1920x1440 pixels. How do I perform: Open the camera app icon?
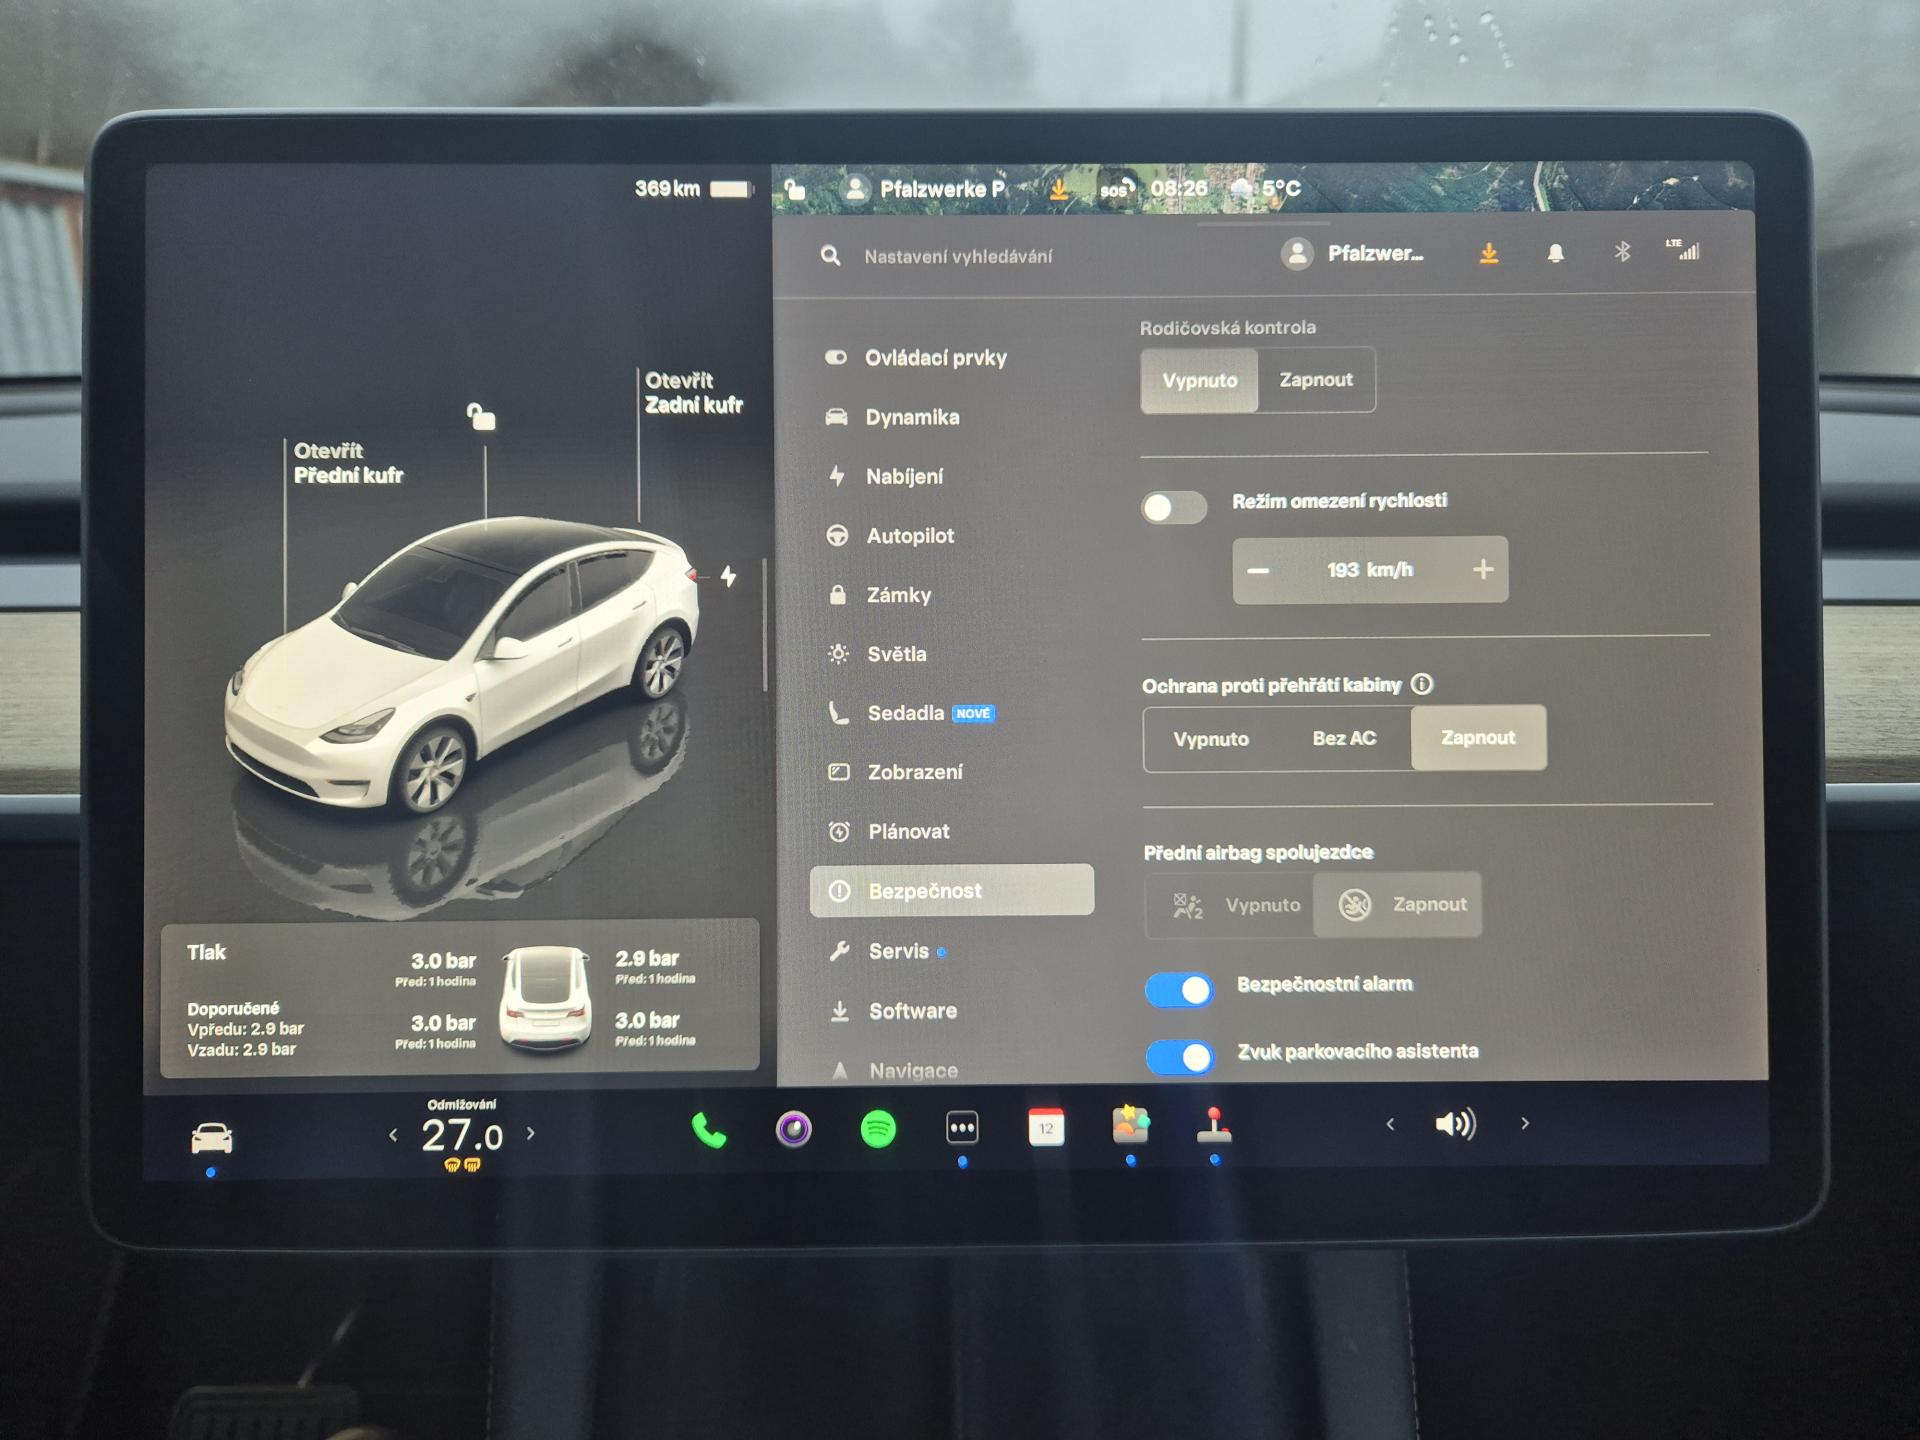(x=794, y=1130)
